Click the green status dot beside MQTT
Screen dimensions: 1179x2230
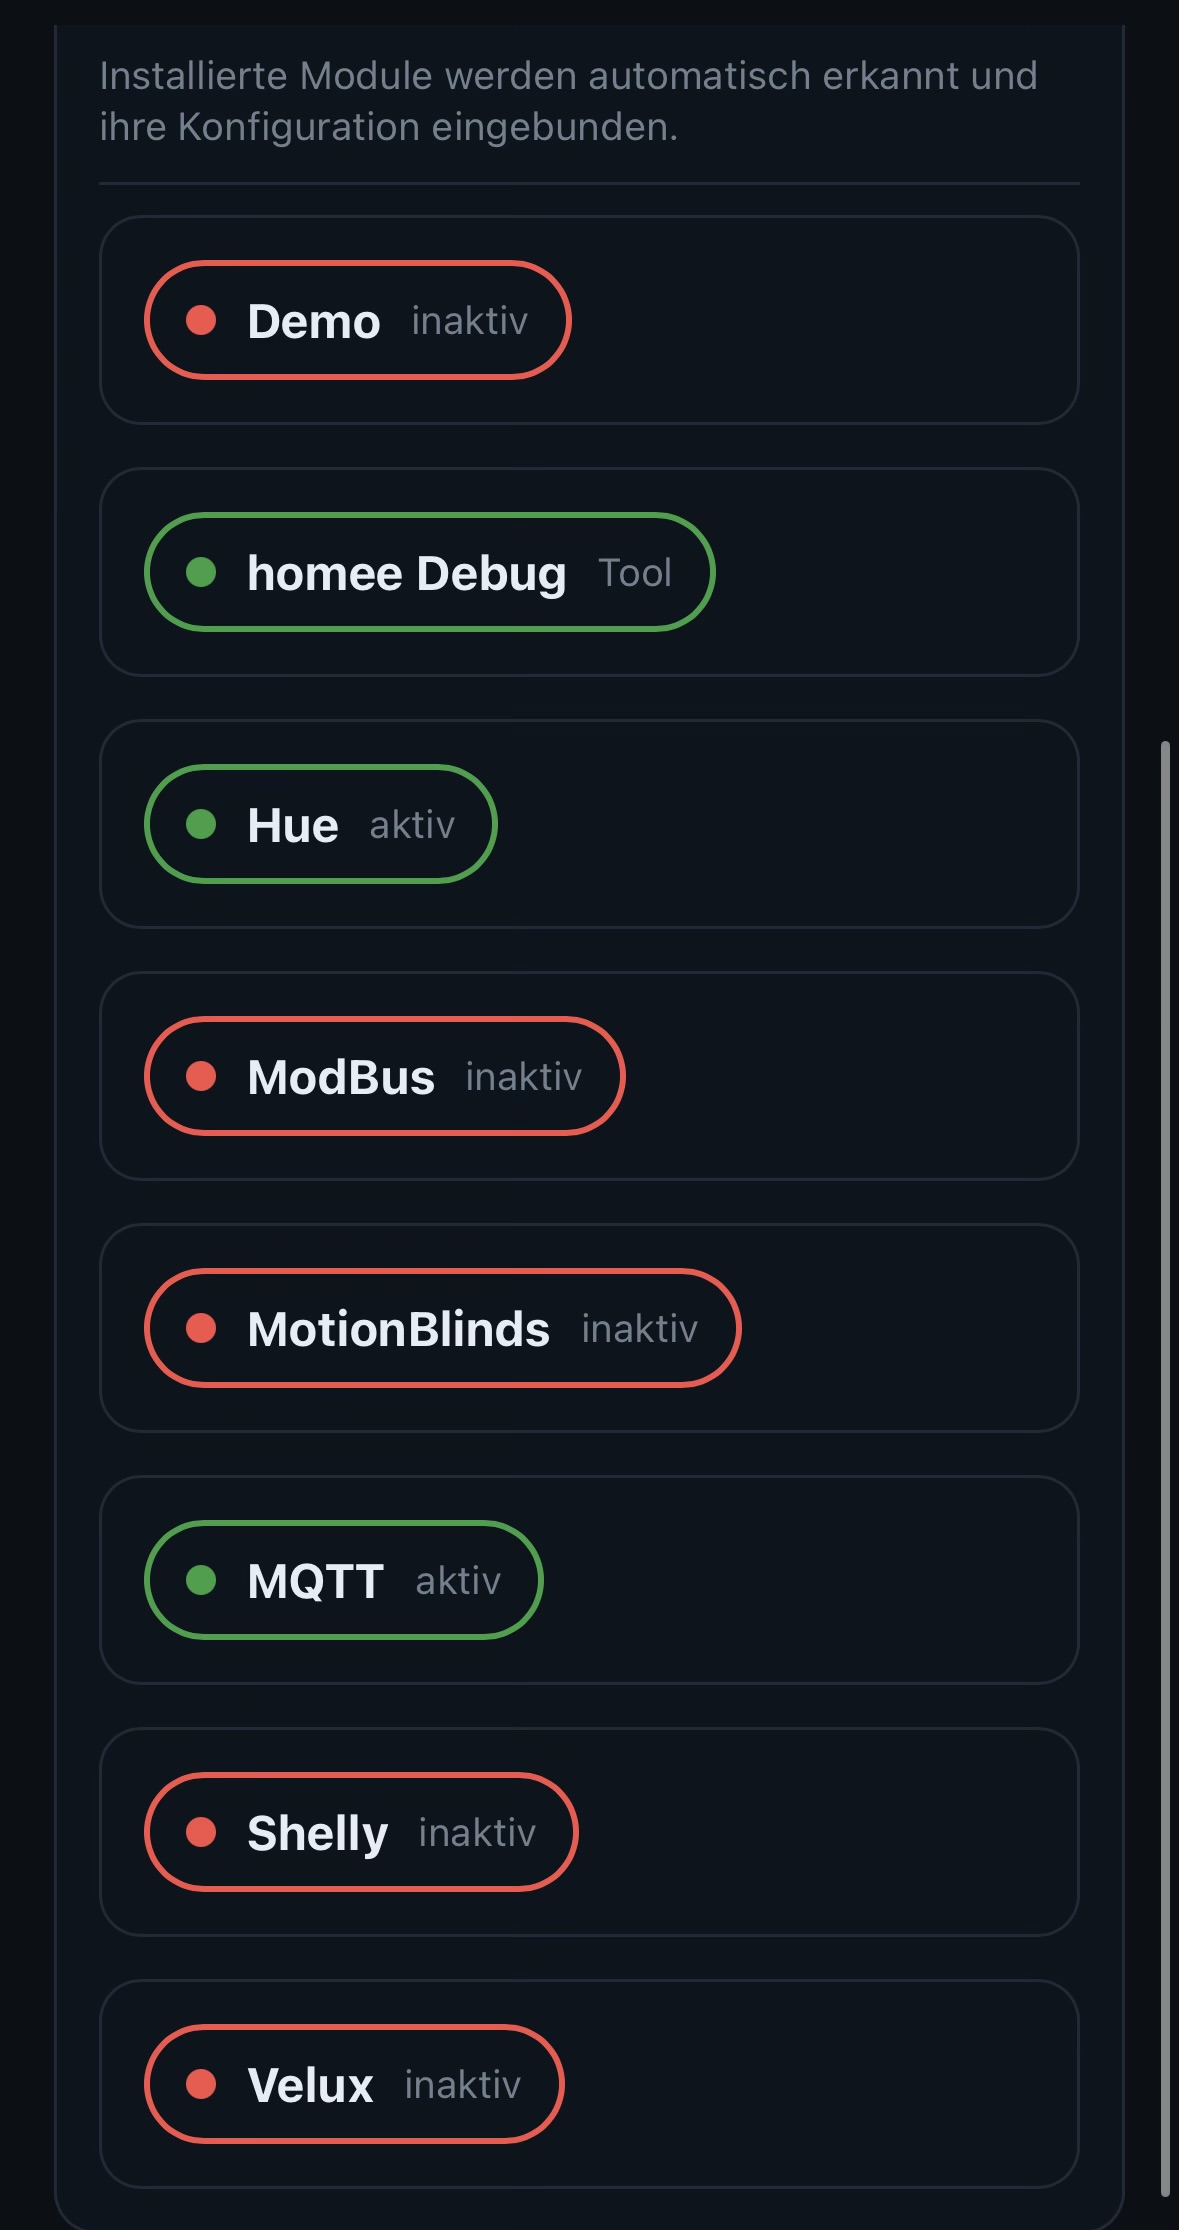coord(201,1580)
